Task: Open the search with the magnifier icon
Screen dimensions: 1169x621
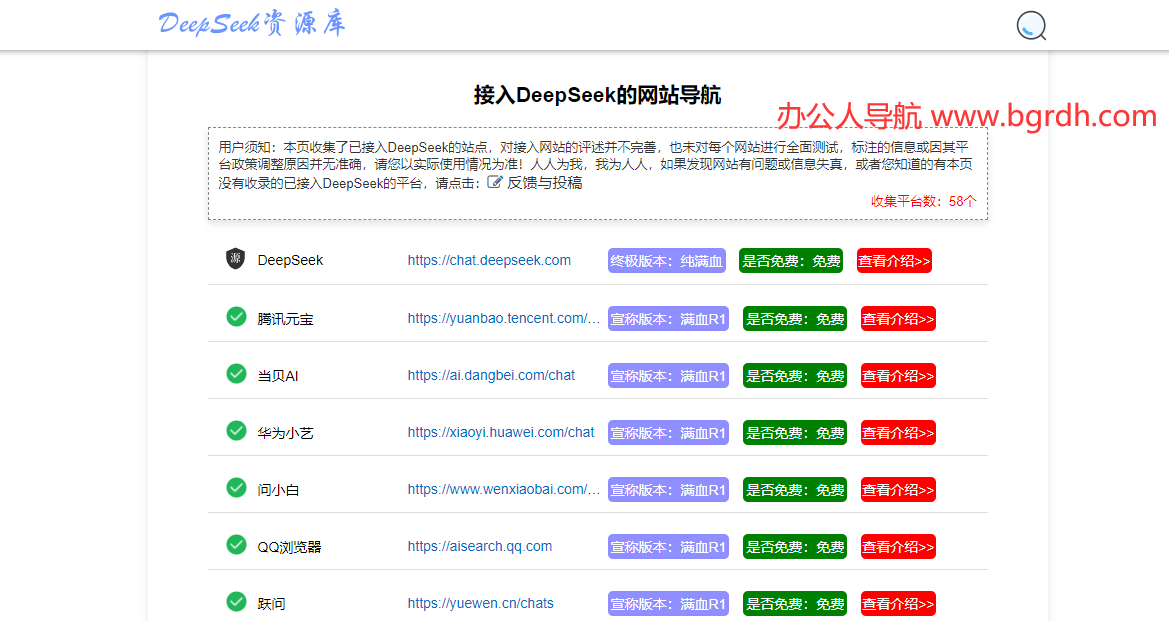Action: point(1029,26)
